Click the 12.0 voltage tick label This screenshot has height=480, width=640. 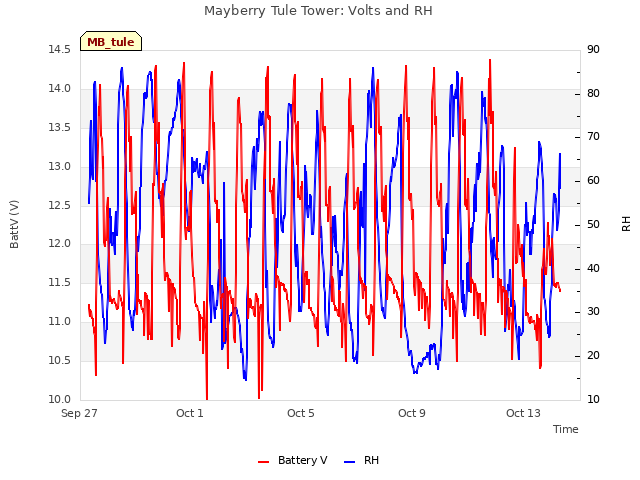[x=60, y=244]
